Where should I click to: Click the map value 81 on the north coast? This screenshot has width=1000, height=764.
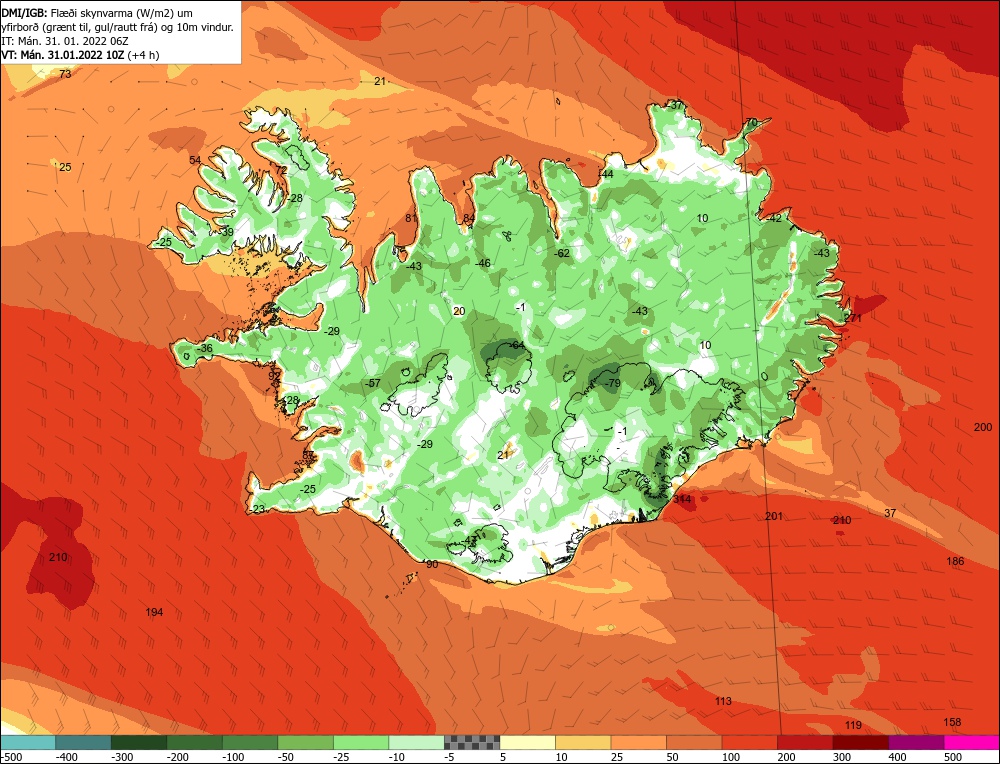click(x=411, y=218)
